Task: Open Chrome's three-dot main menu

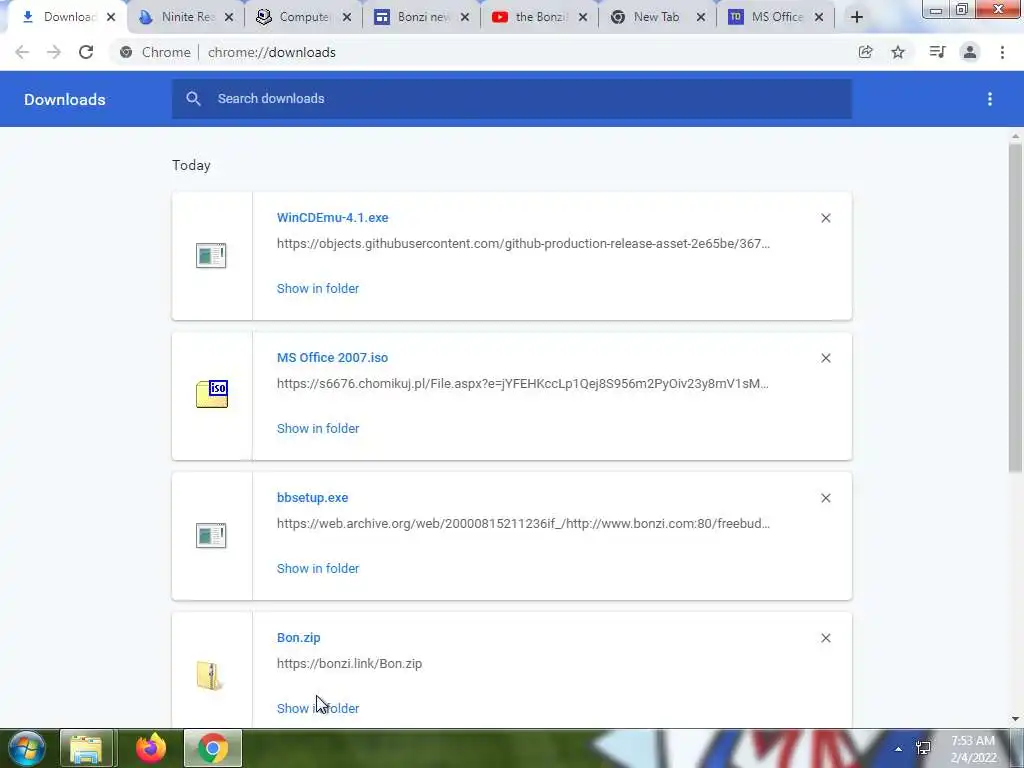Action: click(x=1002, y=52)
